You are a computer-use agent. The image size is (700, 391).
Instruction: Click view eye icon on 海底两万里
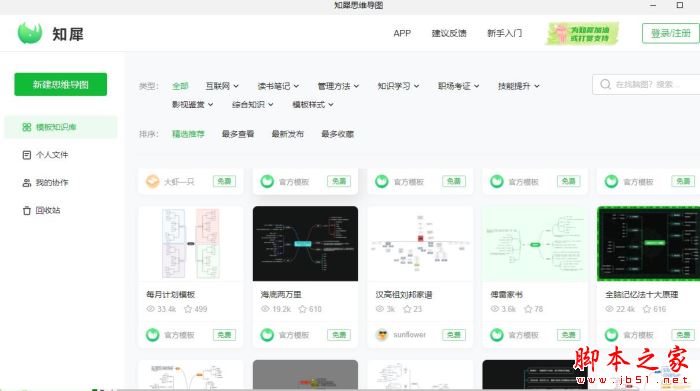coord(265,309)
